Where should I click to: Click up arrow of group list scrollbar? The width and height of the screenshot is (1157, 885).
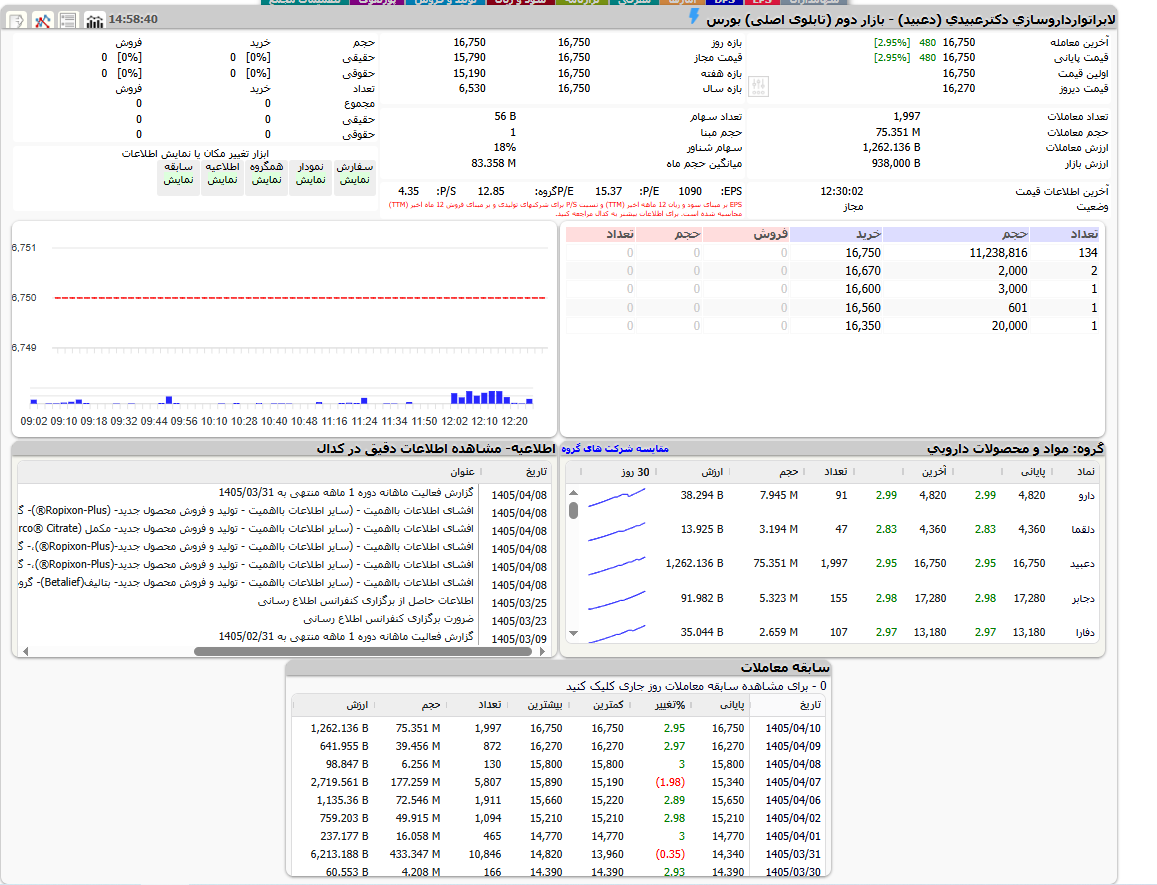click(573, 492)
